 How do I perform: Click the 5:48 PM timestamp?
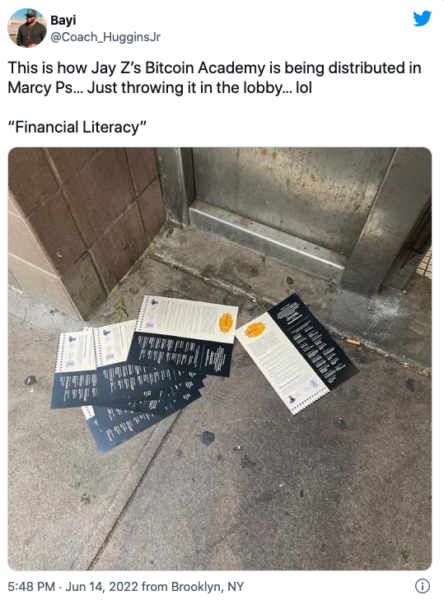[31, 586]
